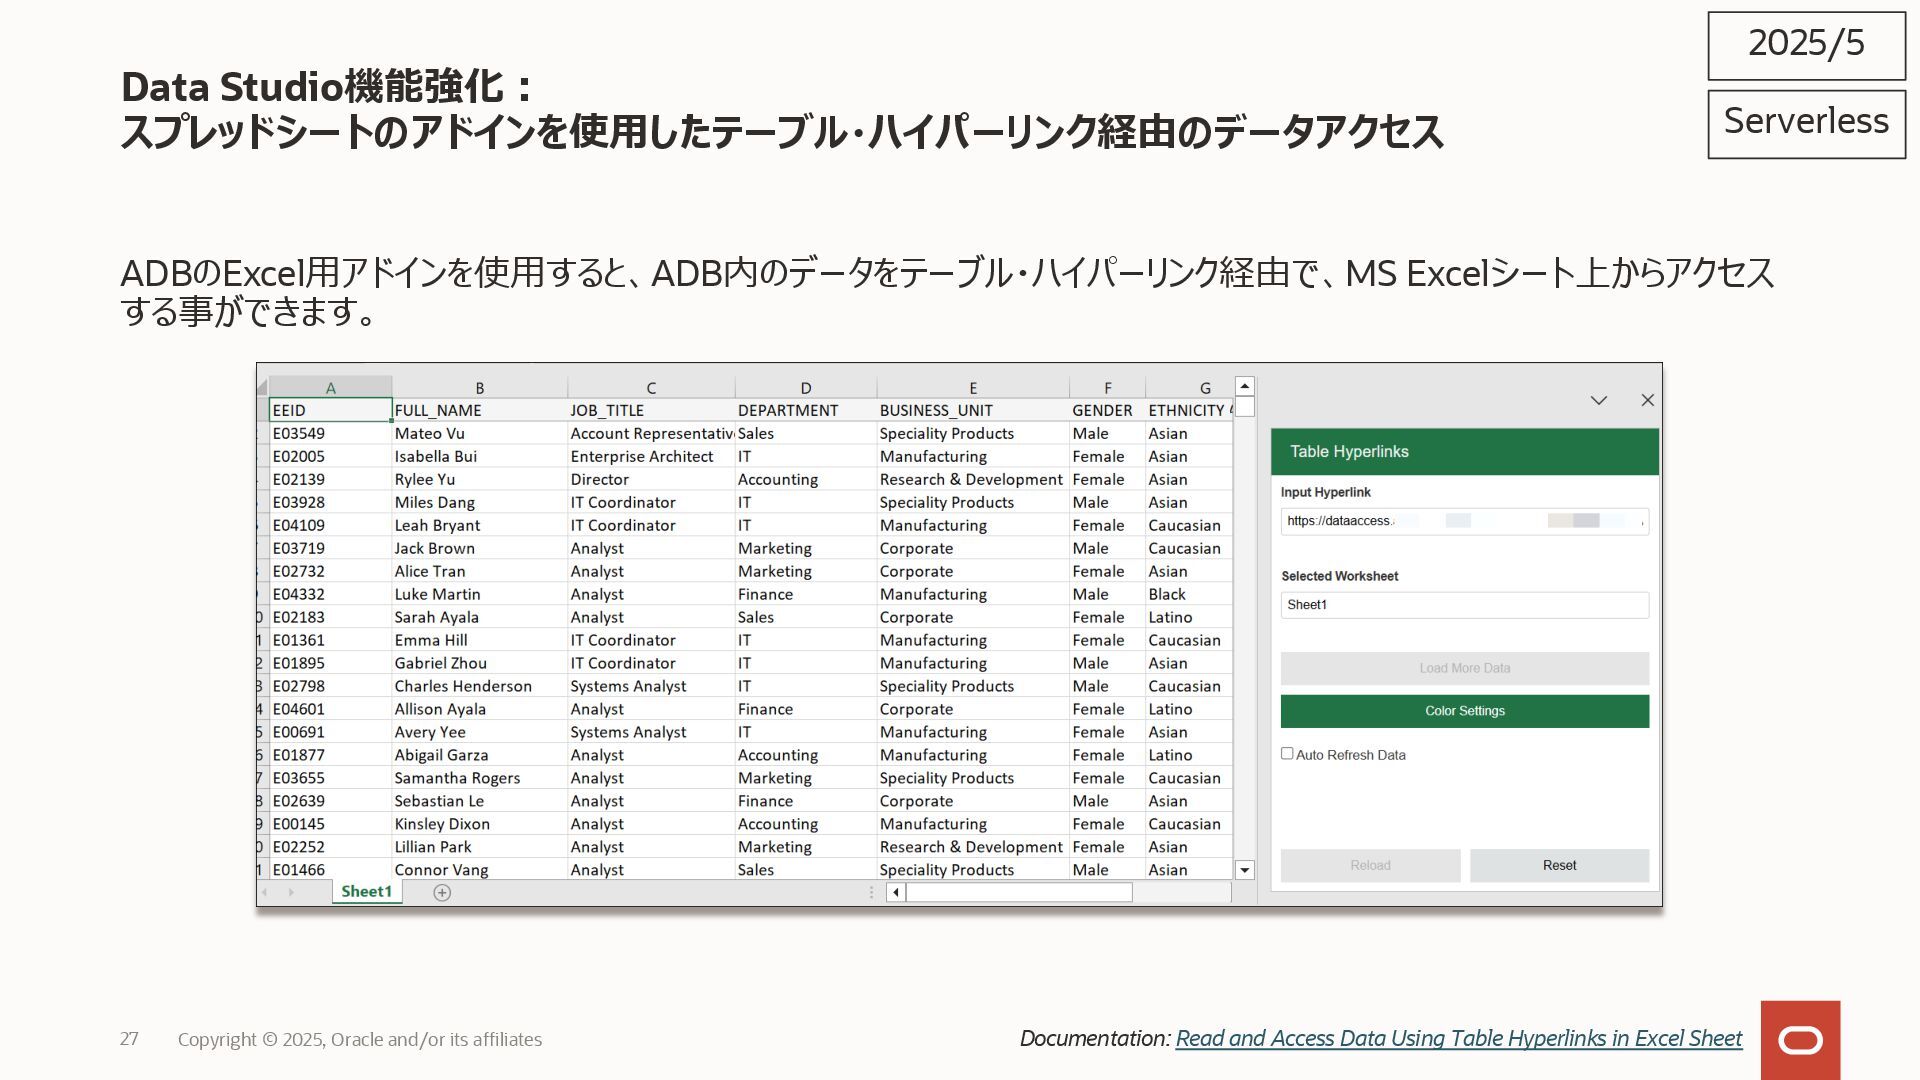This screenshot has height=1080, width=1920.
Task: Select the ETHNICITY header cell
Action: [x=1189, y=410]
